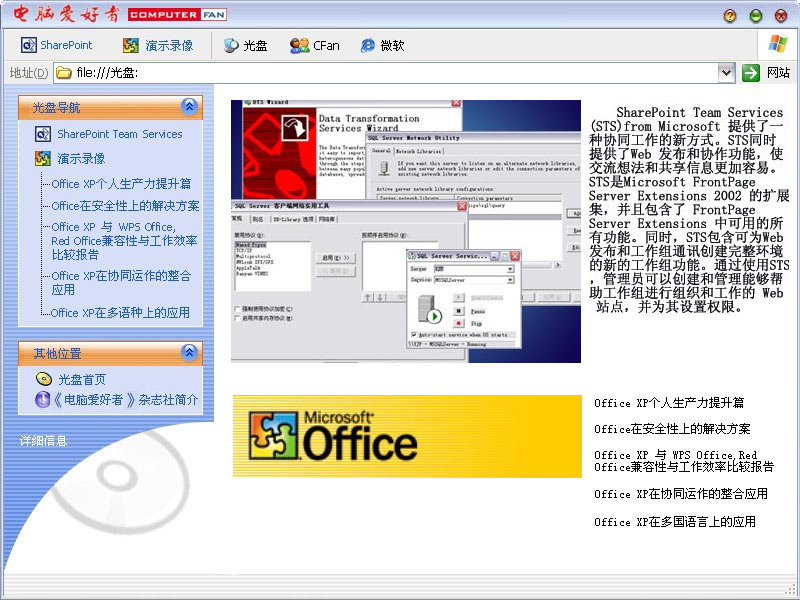Open the CFan people icon in toolbar
Viewport: 800px width, 600px height.
(299, 45)
